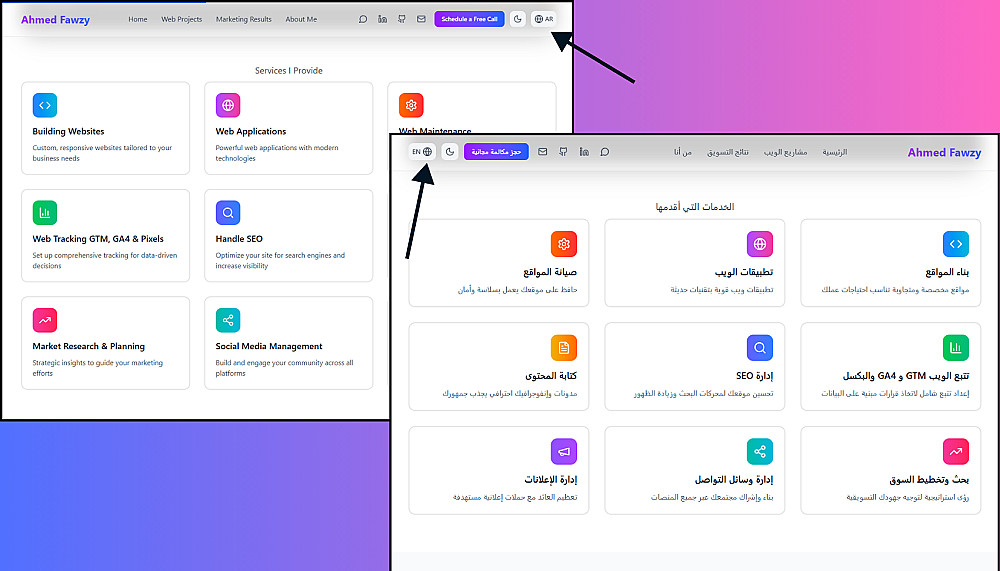
Task: Open the About Me nav link
Action: [x=301, y=19]
